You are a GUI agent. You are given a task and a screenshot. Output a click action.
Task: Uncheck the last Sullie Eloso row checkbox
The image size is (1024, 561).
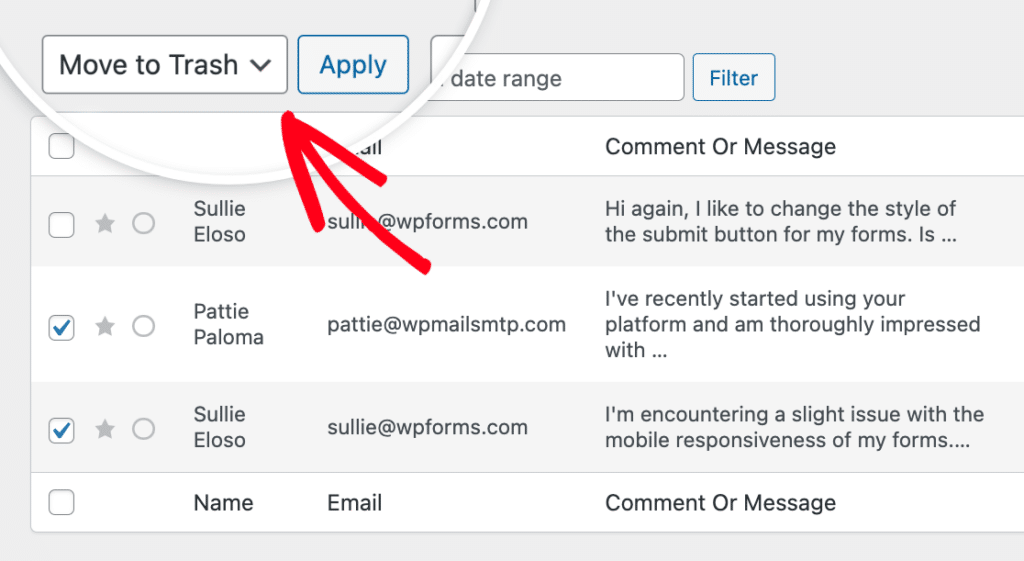click(62, 430)
